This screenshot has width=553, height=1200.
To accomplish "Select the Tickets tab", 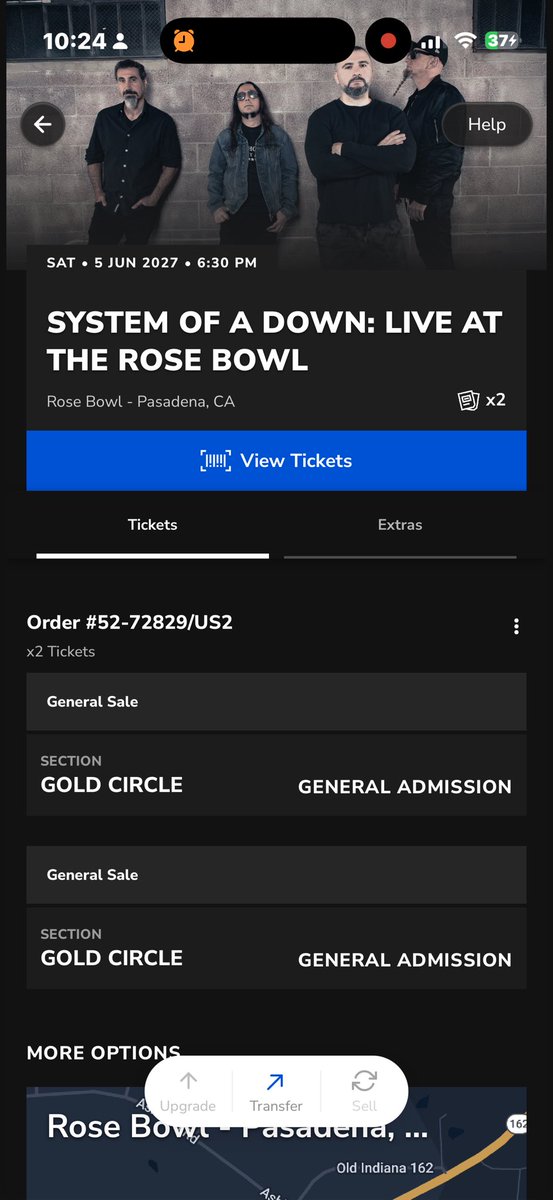I will point(152,525).
